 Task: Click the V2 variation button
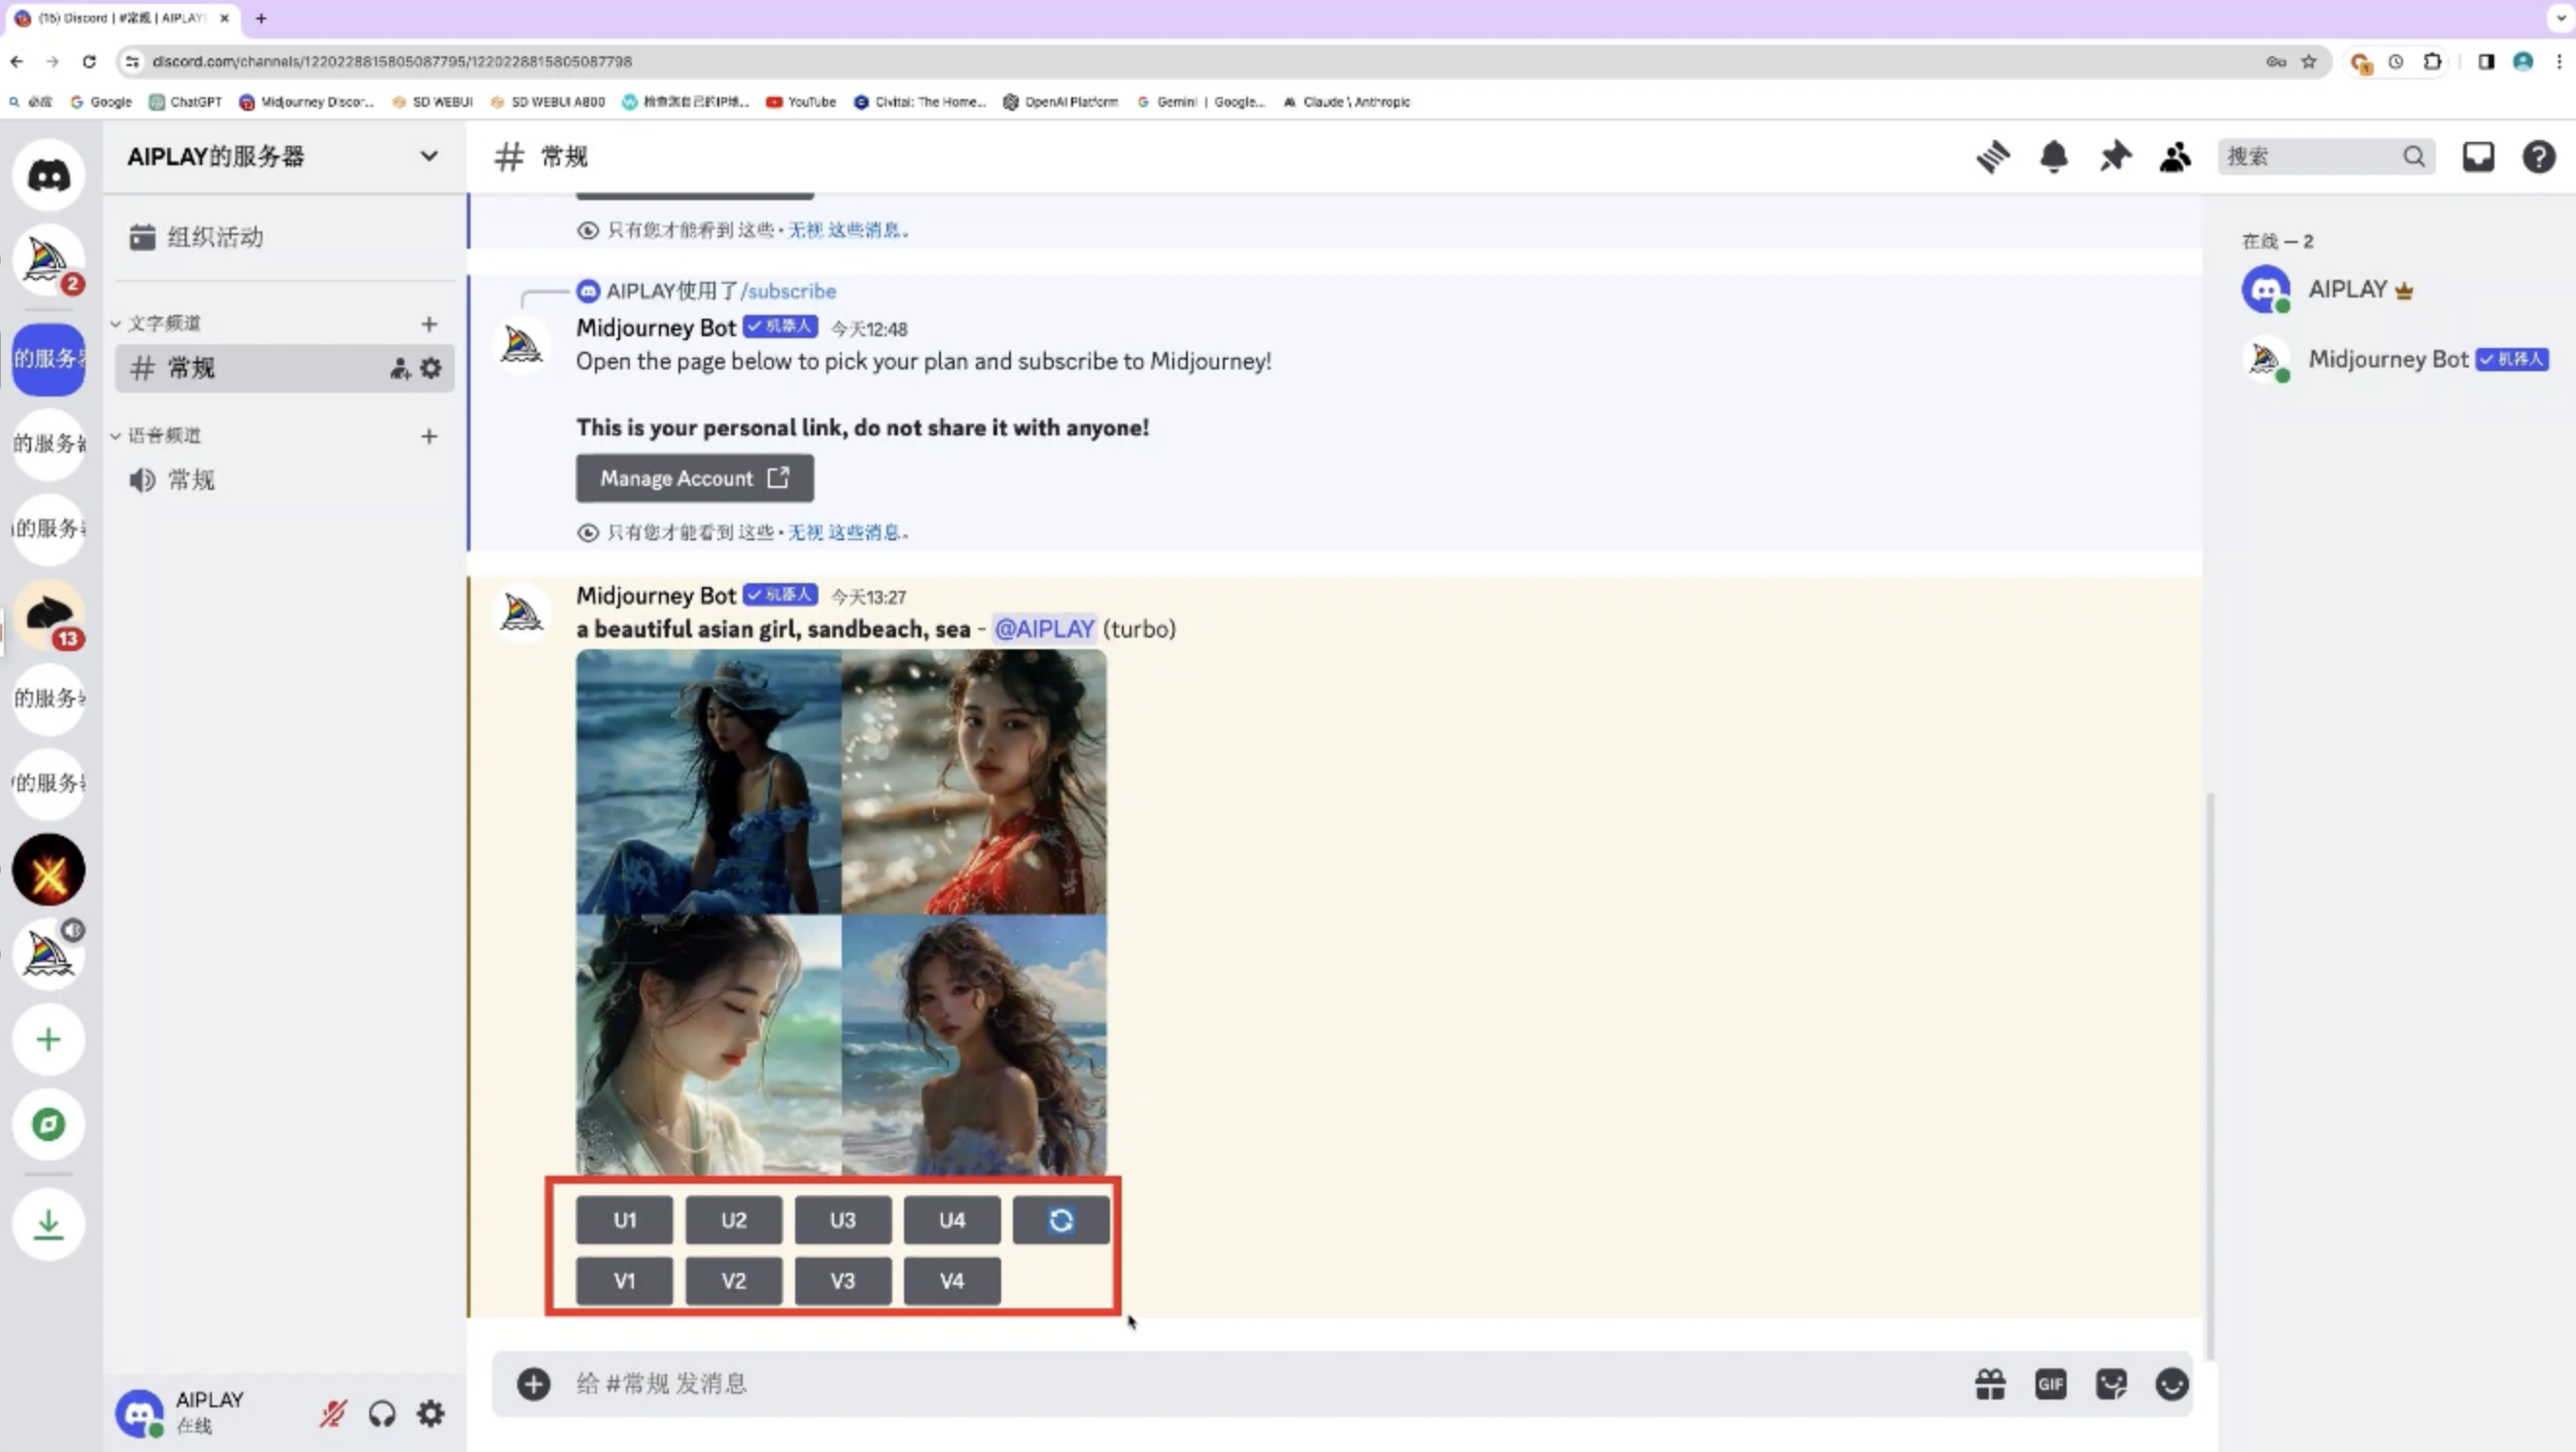click(733, 1281)
